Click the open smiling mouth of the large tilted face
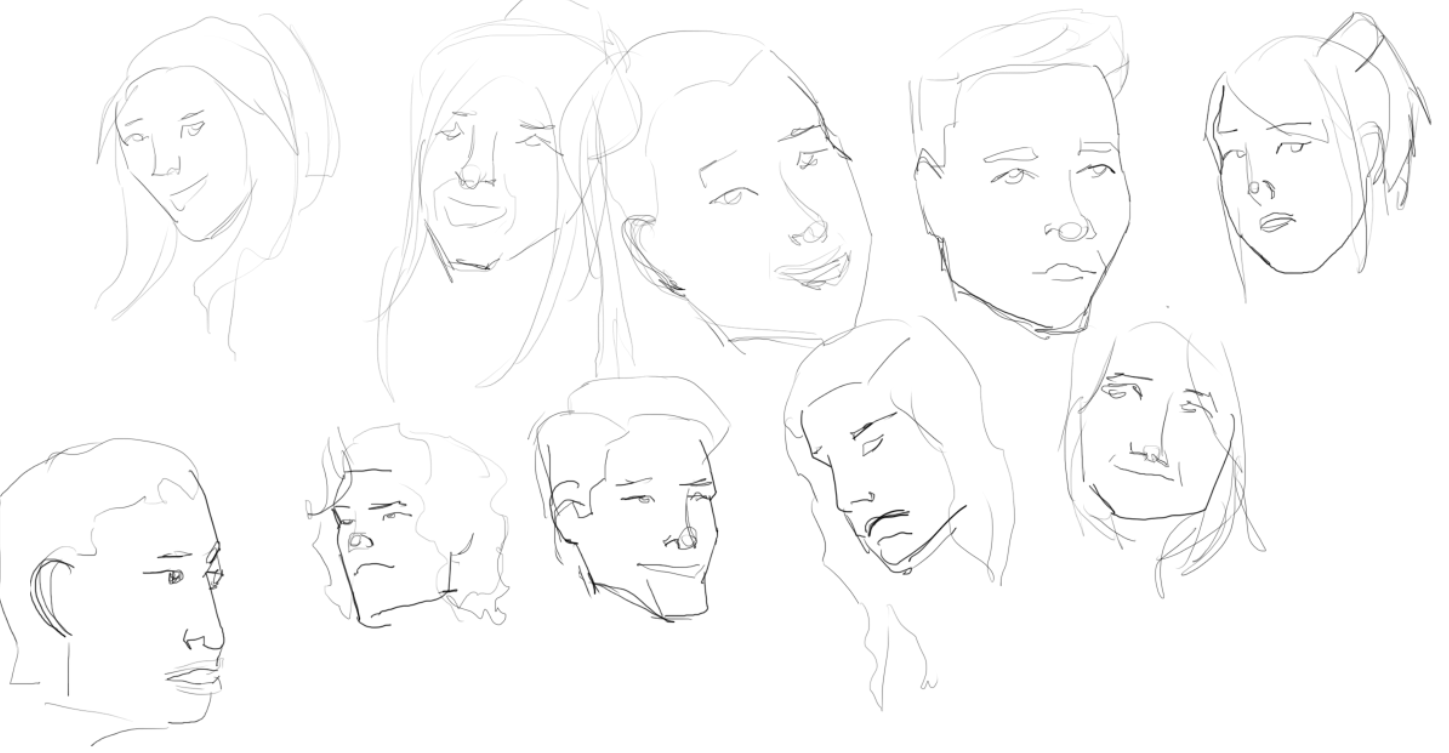This screenshot has width=1449, height=753. coord(814,269)
